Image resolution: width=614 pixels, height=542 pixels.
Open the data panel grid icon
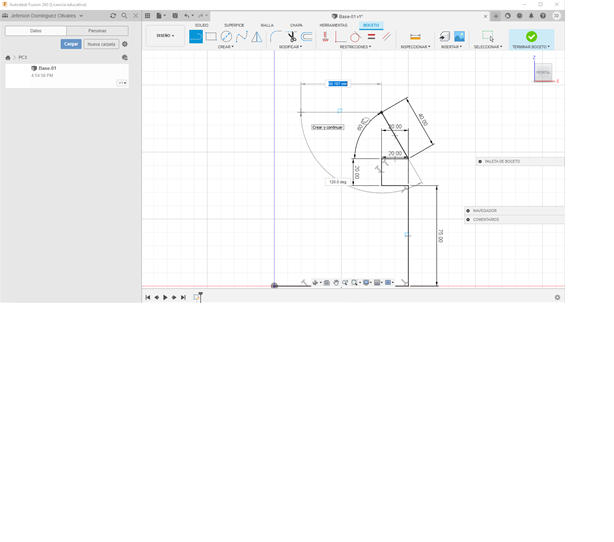click(148, 16)
